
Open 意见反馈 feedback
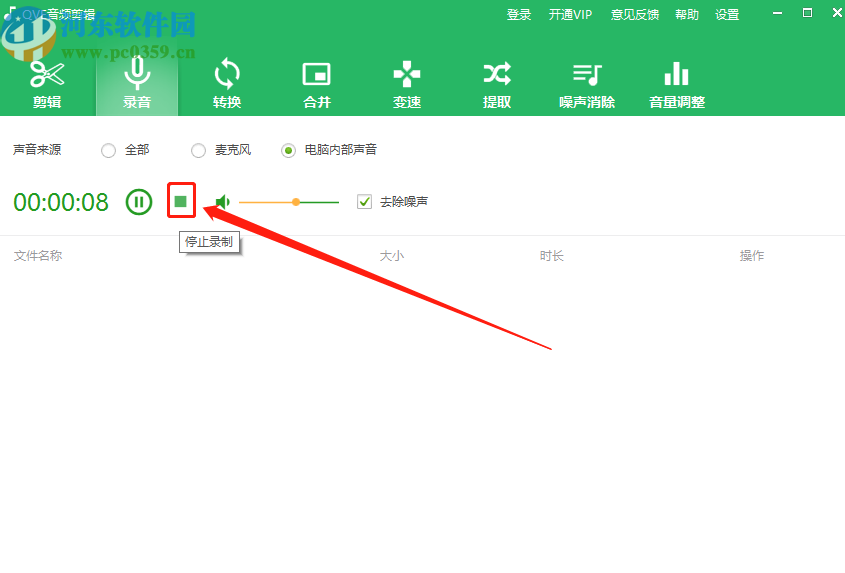635,15
